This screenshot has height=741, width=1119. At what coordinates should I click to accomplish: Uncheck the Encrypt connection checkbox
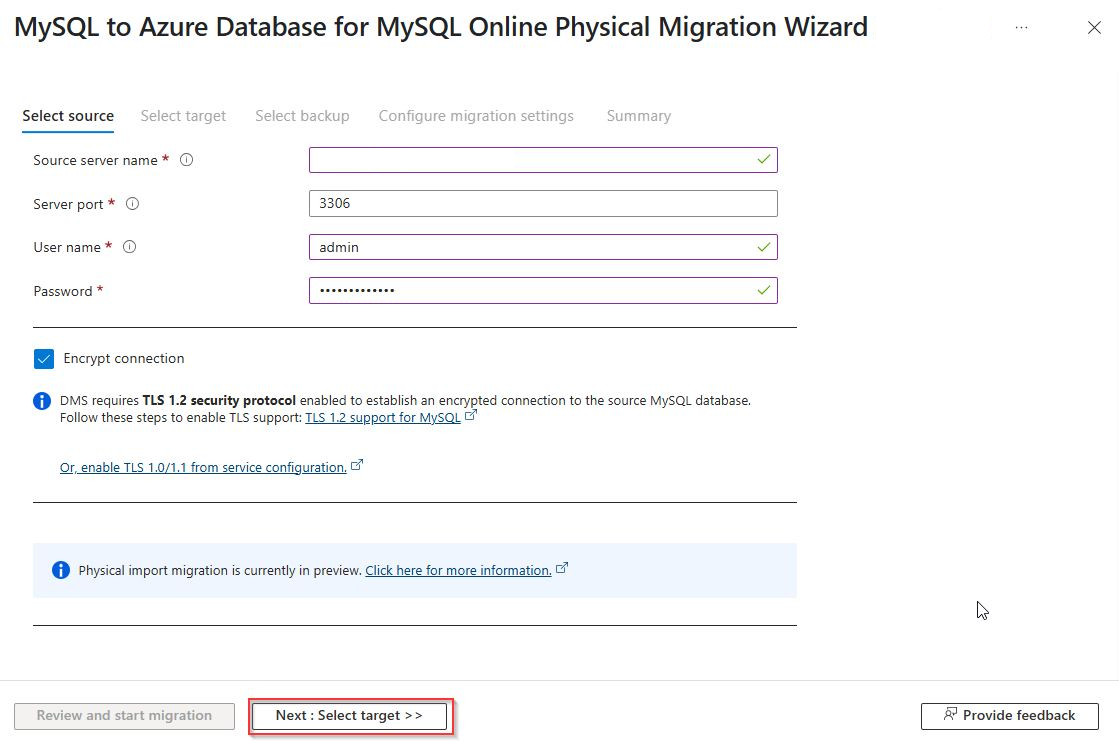(x=44, y=358)
